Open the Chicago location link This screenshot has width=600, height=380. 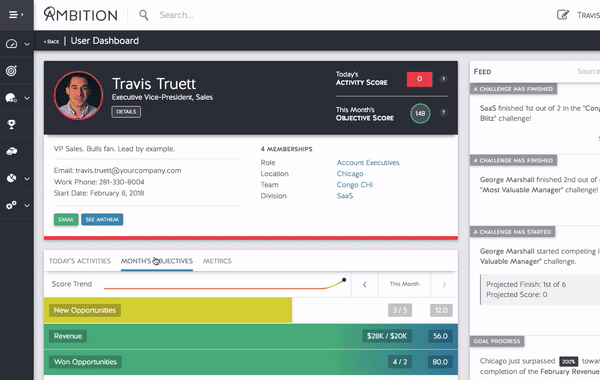[x=350, y=174]
